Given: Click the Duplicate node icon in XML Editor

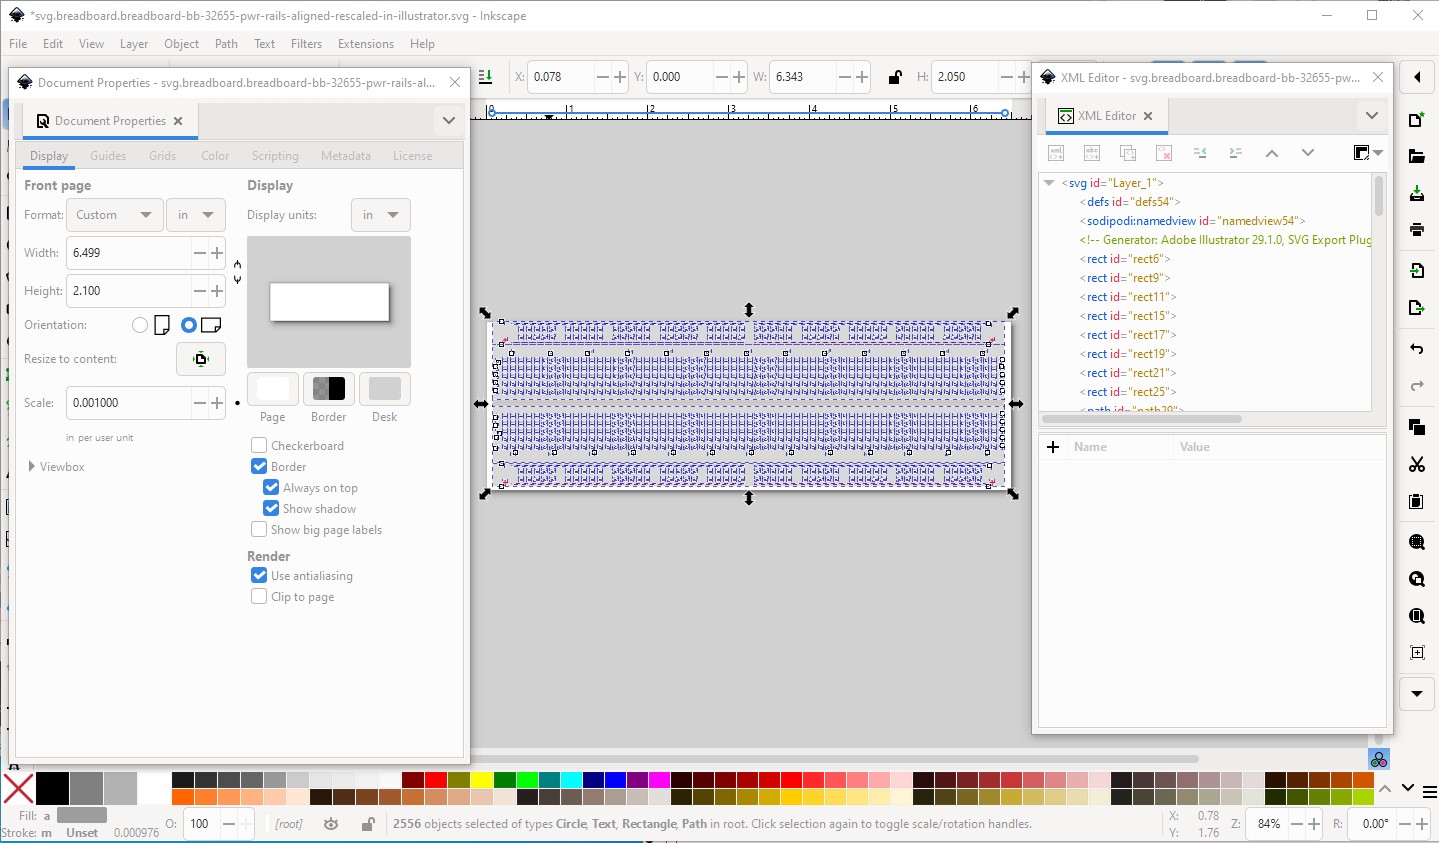Looking at the screenshot, I should 1128,153.
